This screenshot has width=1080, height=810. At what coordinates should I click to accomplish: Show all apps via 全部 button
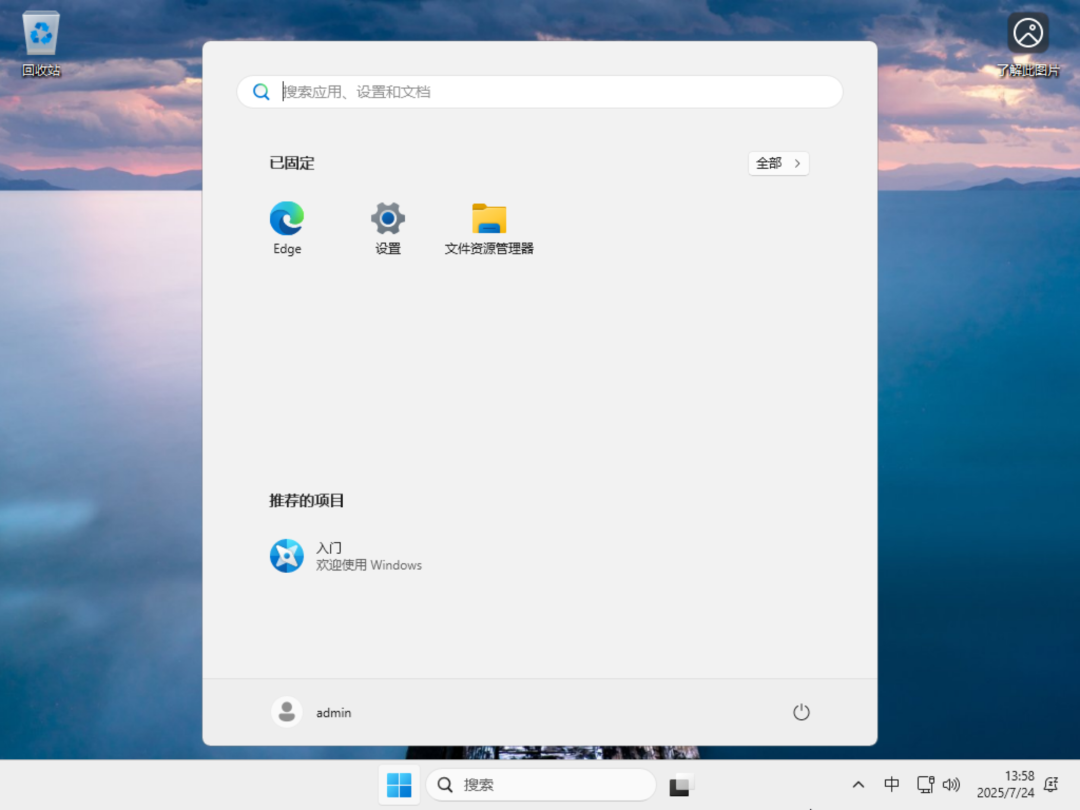click(x=778, y=163)
